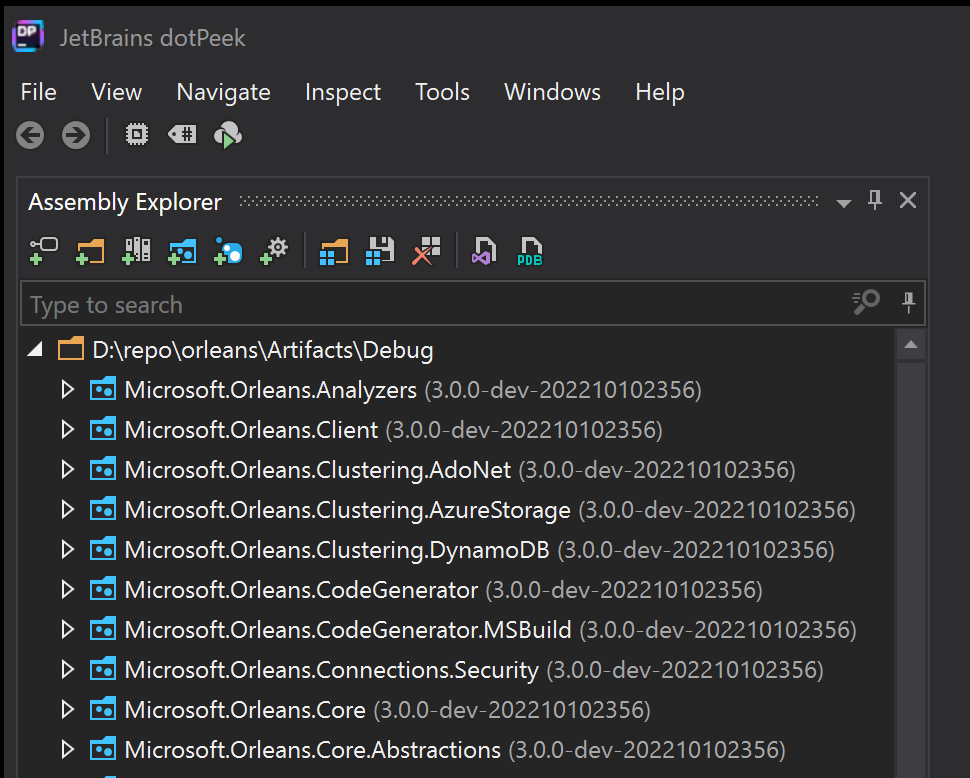Expand Microsoft.Orleans.Clustering.AdoNet node
Screen dimensions: 970x778
(x=68, y=470)
